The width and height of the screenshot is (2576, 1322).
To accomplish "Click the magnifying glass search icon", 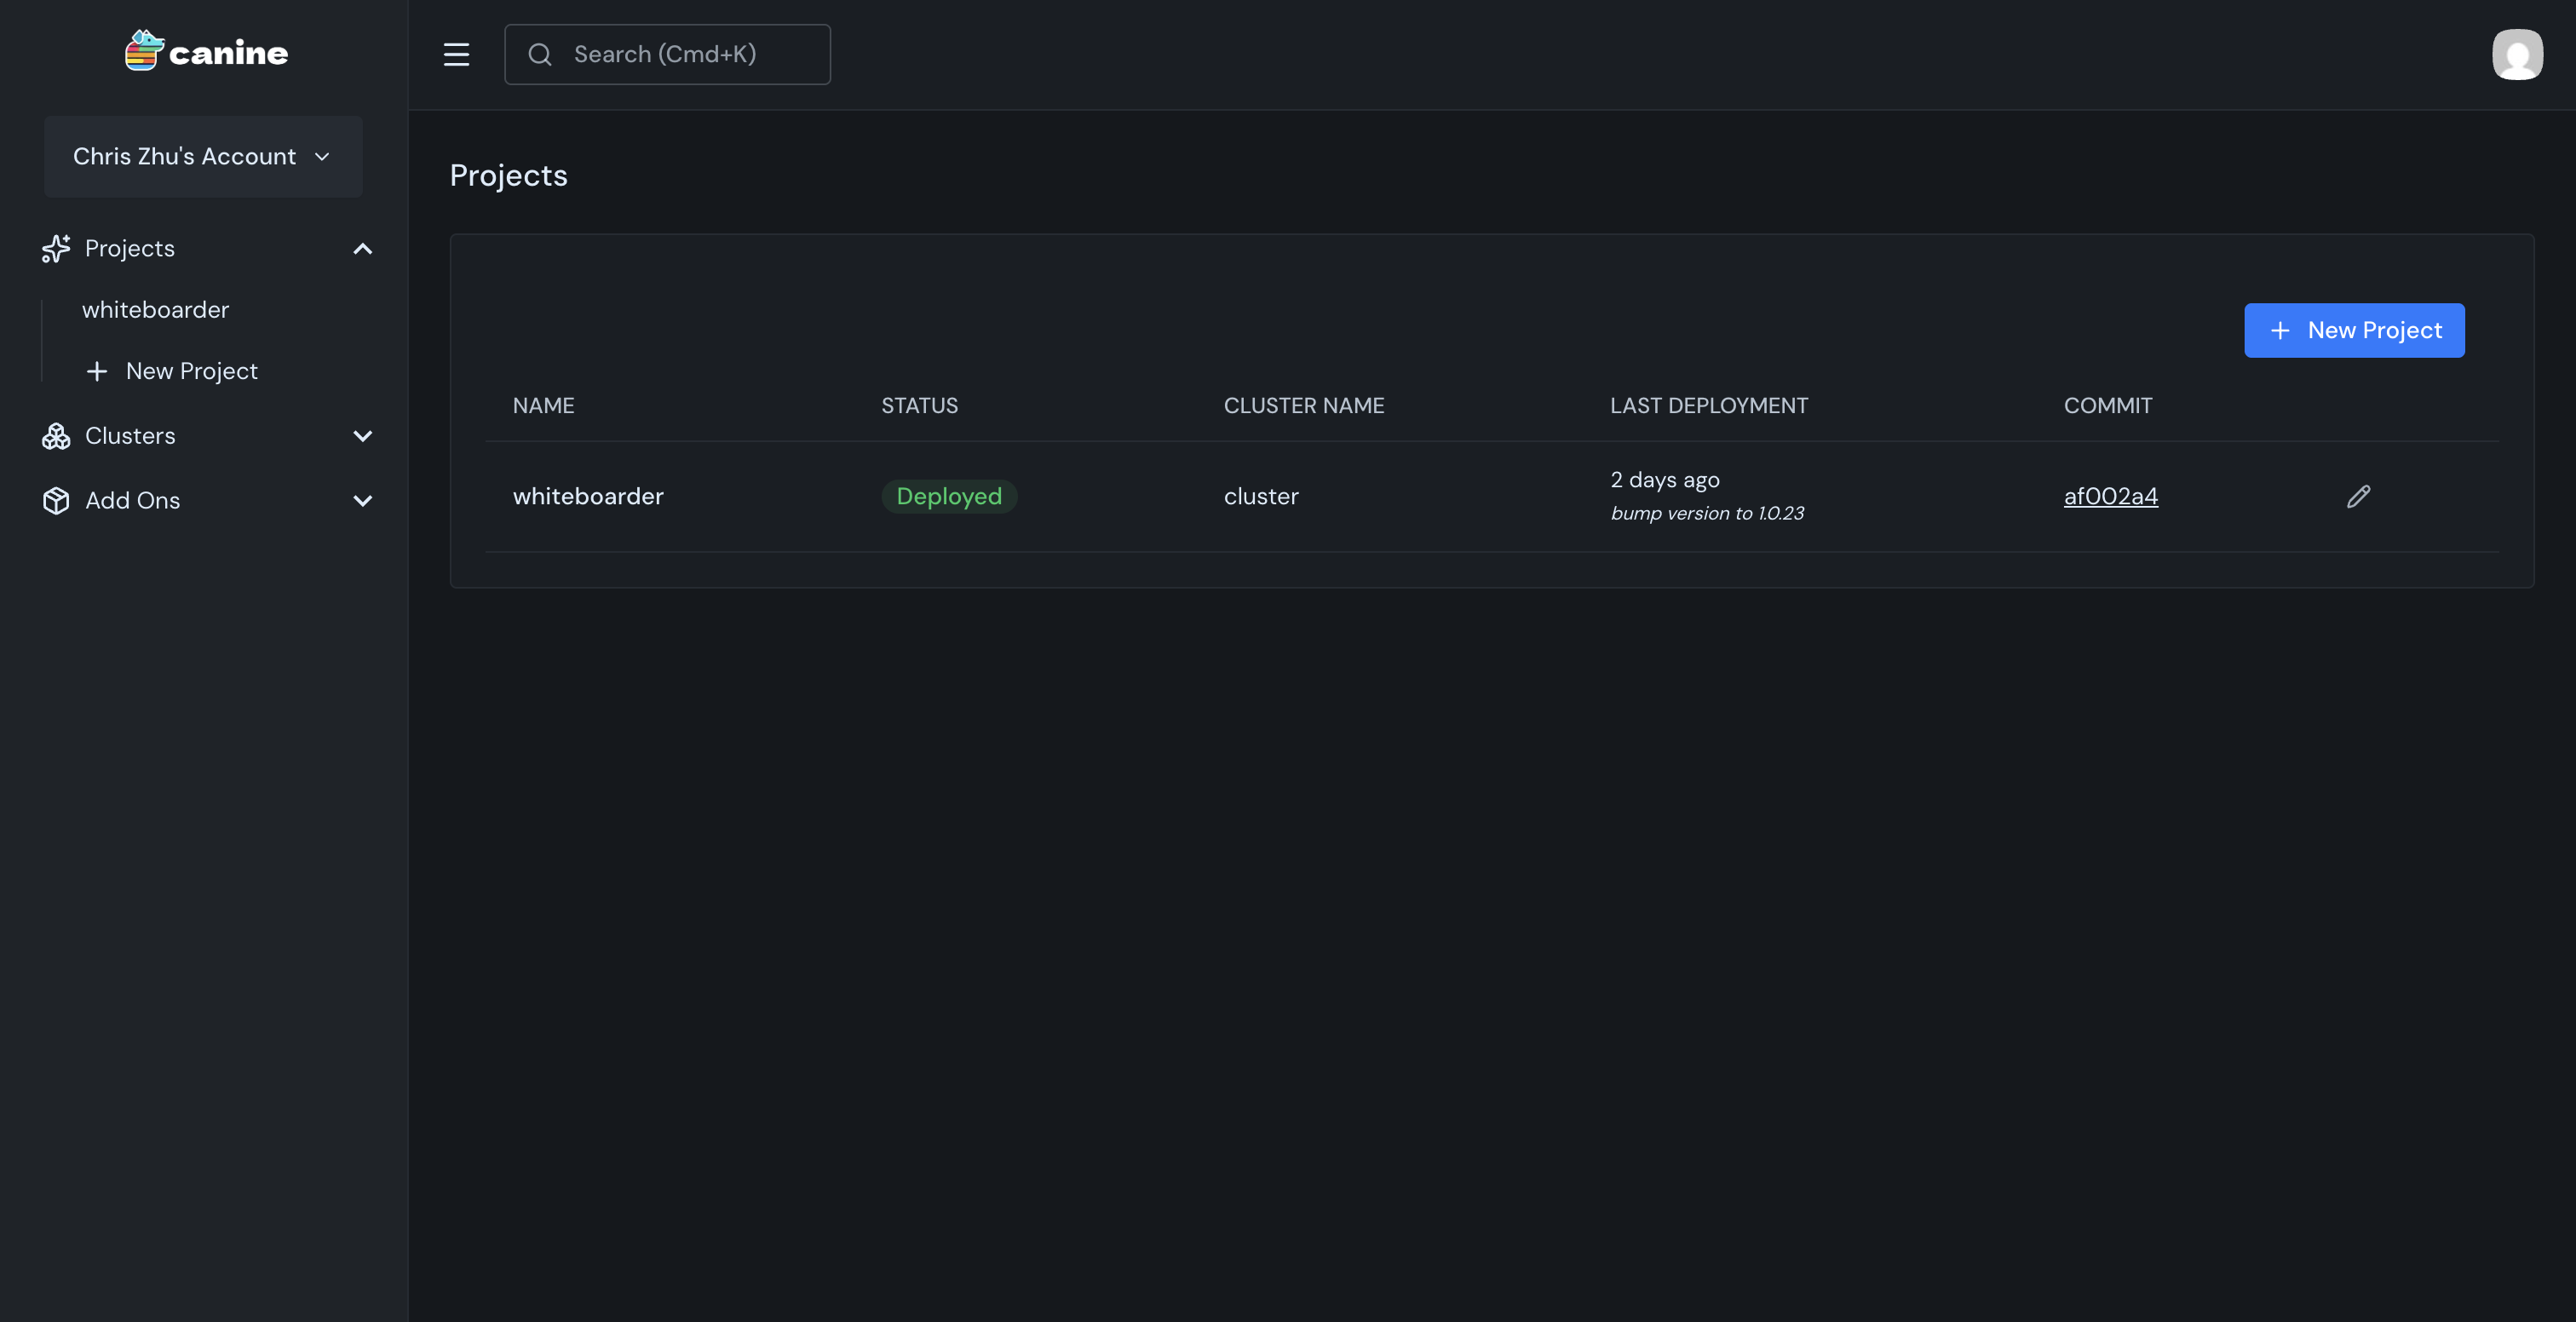I will [541, 54].
